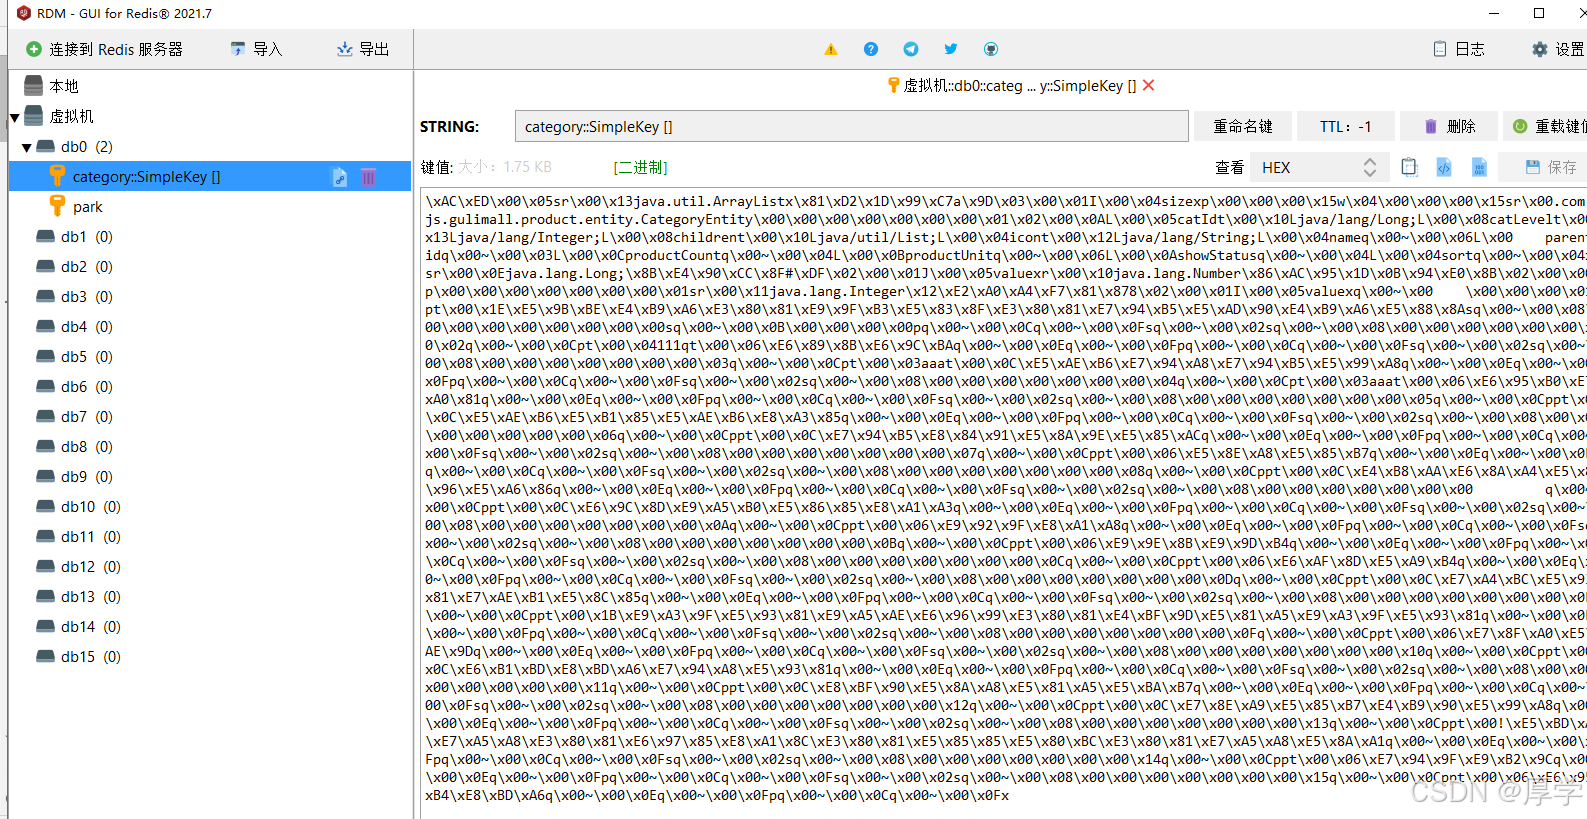1587x819 pixels.
Task: Click inside the HEX value editor area
Action: [x=1003, y=503]
